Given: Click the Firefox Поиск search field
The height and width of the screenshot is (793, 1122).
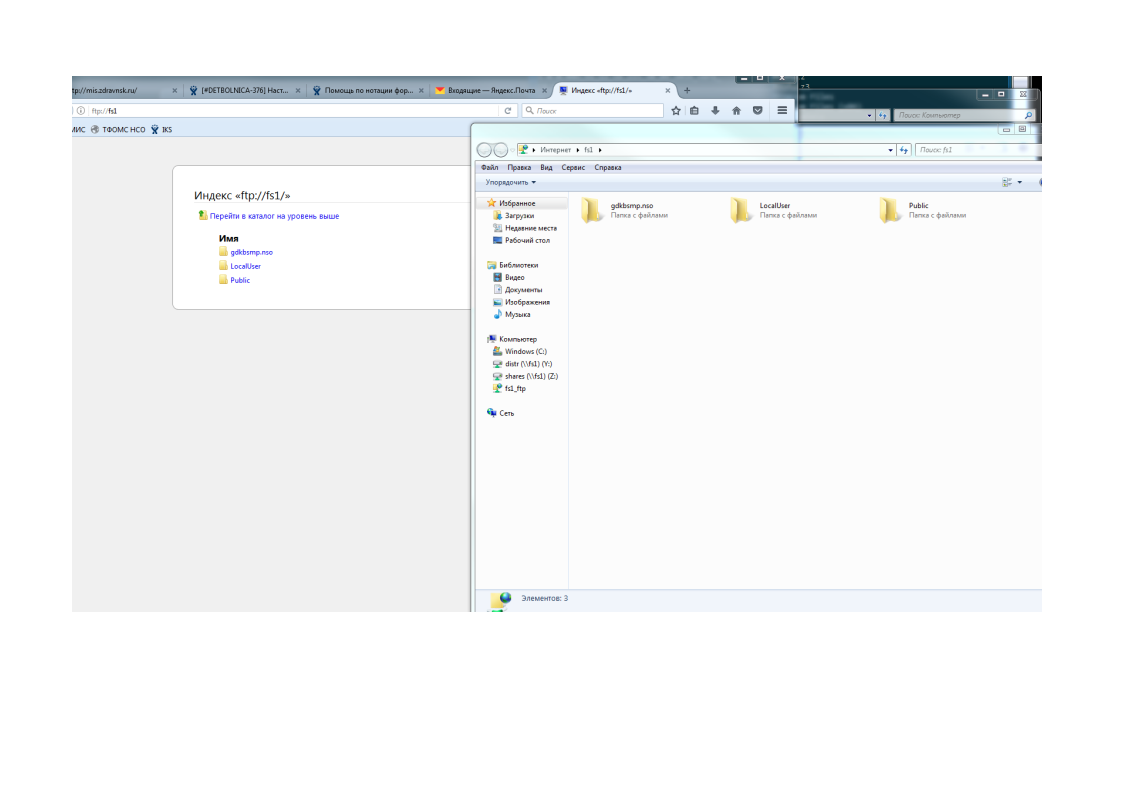Looking at the screenshot, I should pyautogui.click(x=597, y=111).
